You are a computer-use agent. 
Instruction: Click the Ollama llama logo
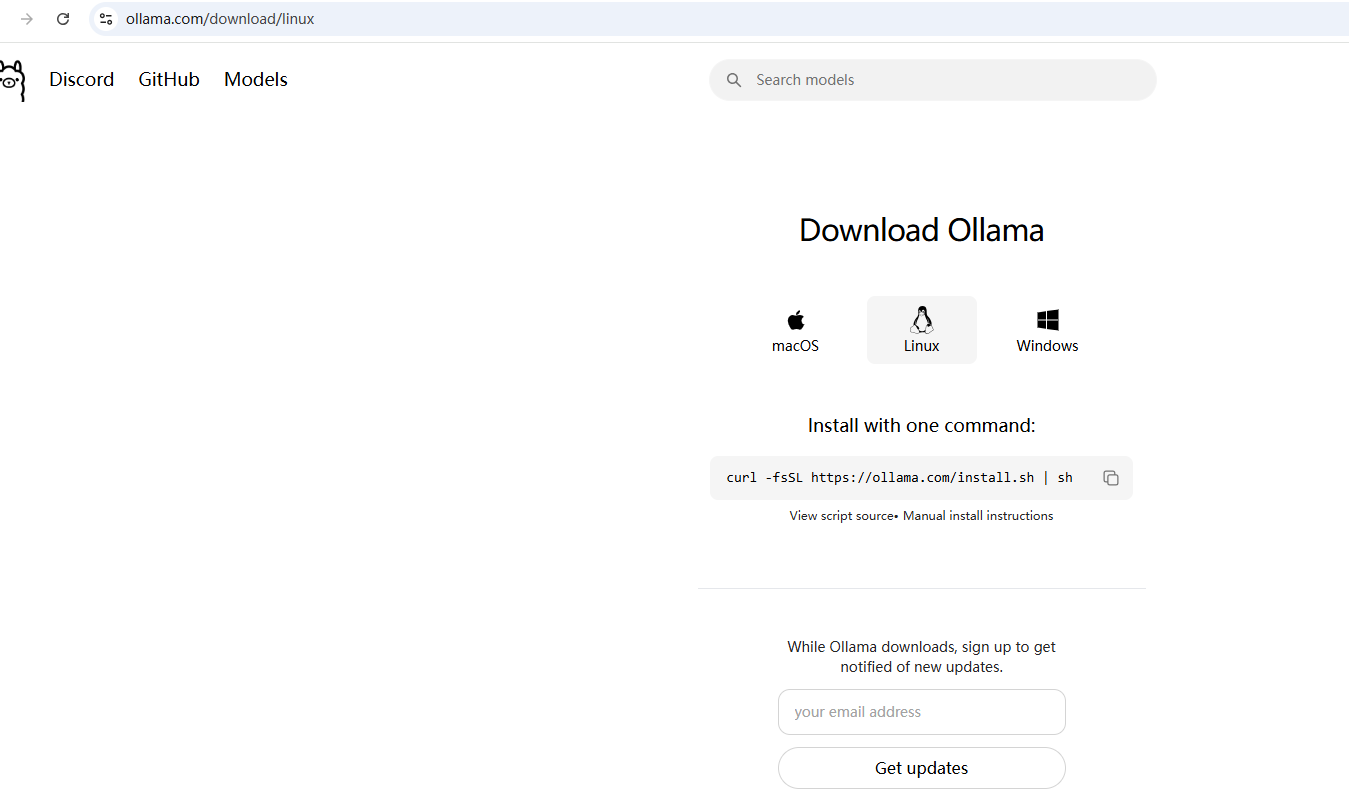(x=11, y=80)
